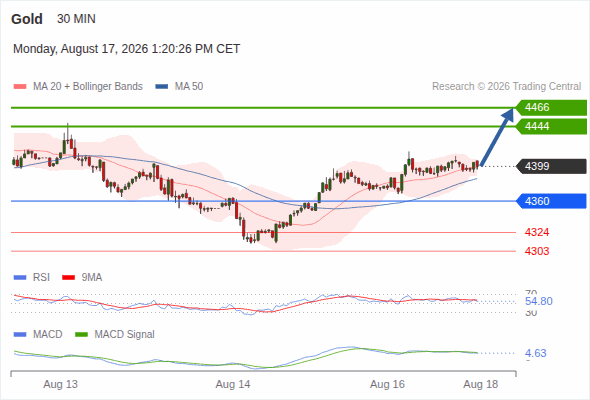The image size is (590, 400).
Task: Click the Aug 14 date axis marker
Action: [x=233, y=385]
